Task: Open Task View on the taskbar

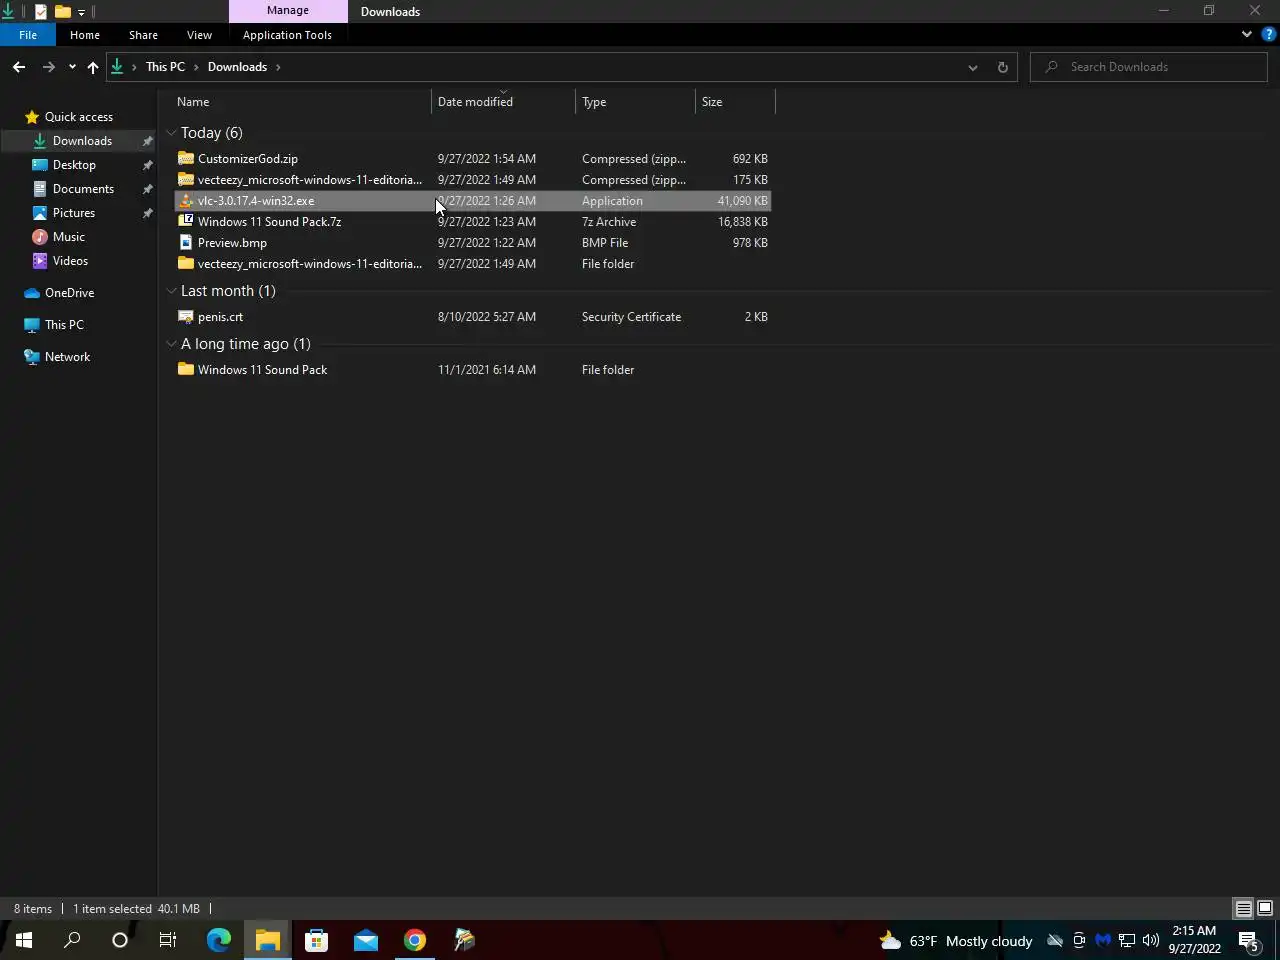Action: point(168,940)
